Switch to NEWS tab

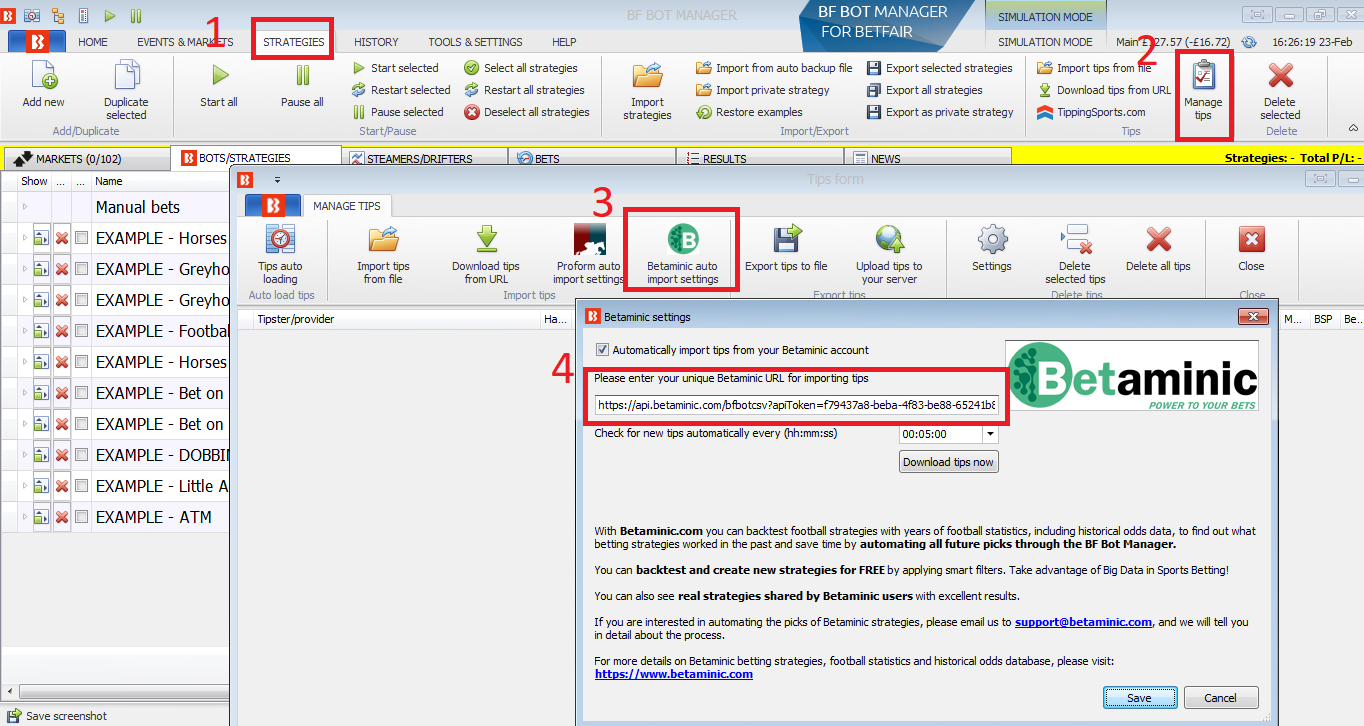(x=927, y=158)
